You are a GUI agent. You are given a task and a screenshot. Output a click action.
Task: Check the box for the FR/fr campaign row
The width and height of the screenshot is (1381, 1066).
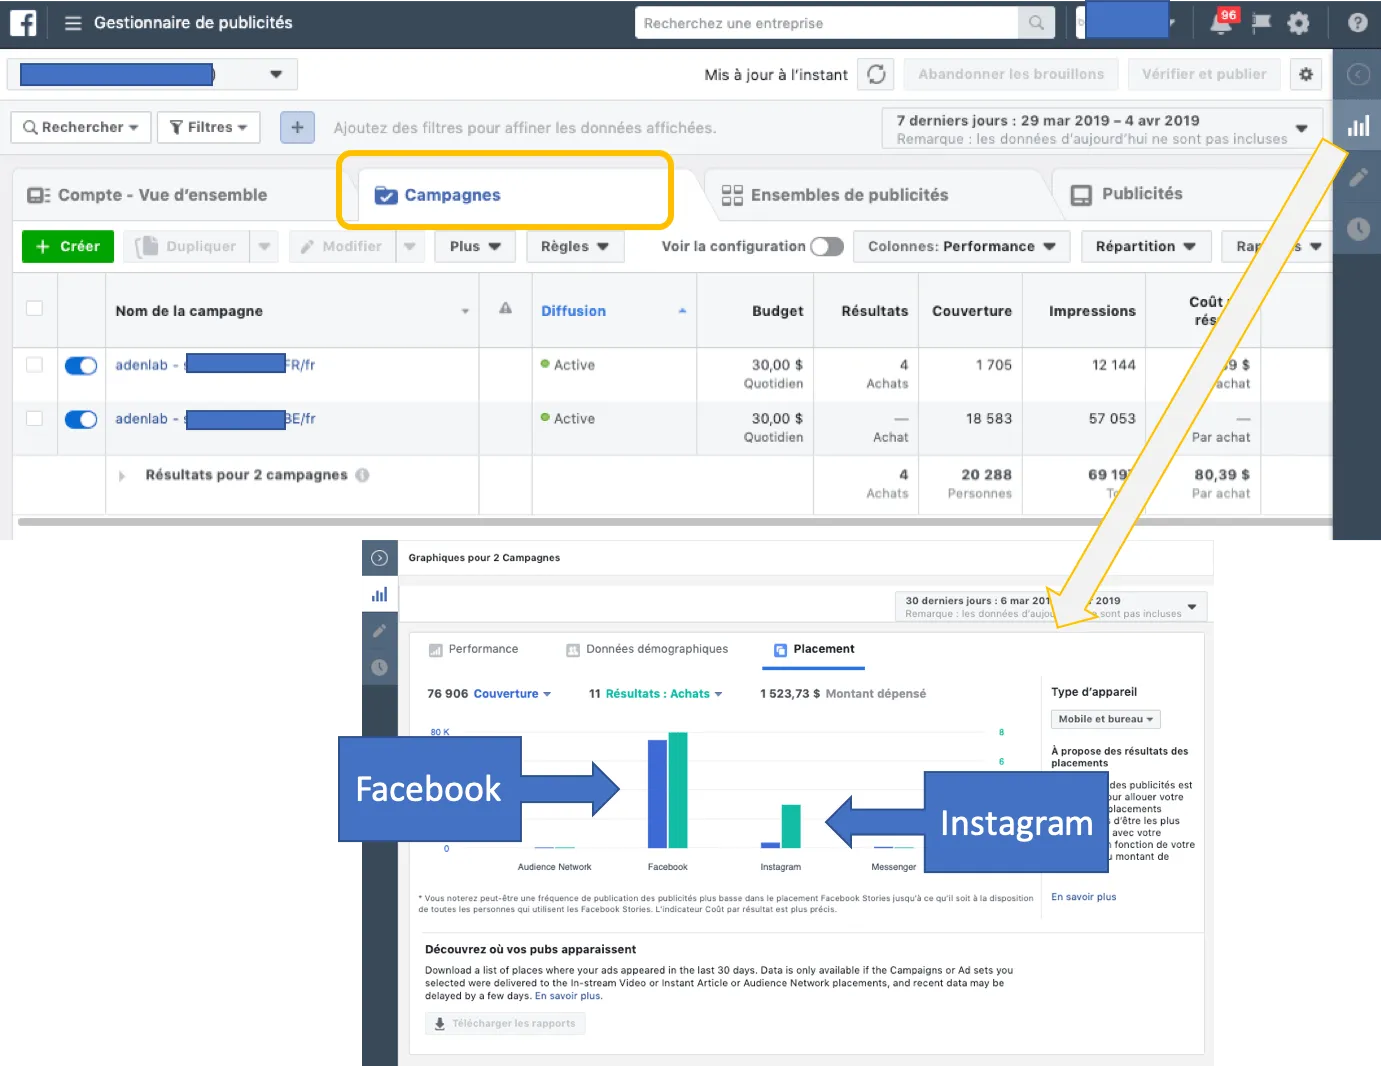(x=34, y=365)
